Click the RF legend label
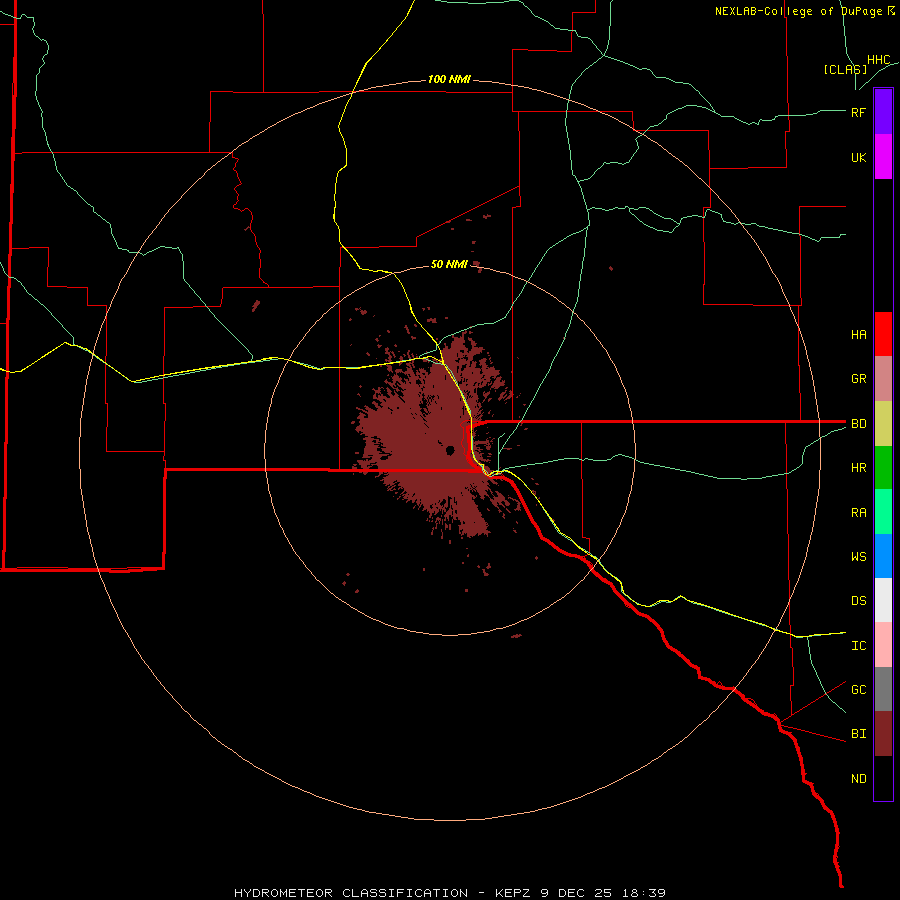The height and width of the screenshot is (900, 900). pos(858,112)
